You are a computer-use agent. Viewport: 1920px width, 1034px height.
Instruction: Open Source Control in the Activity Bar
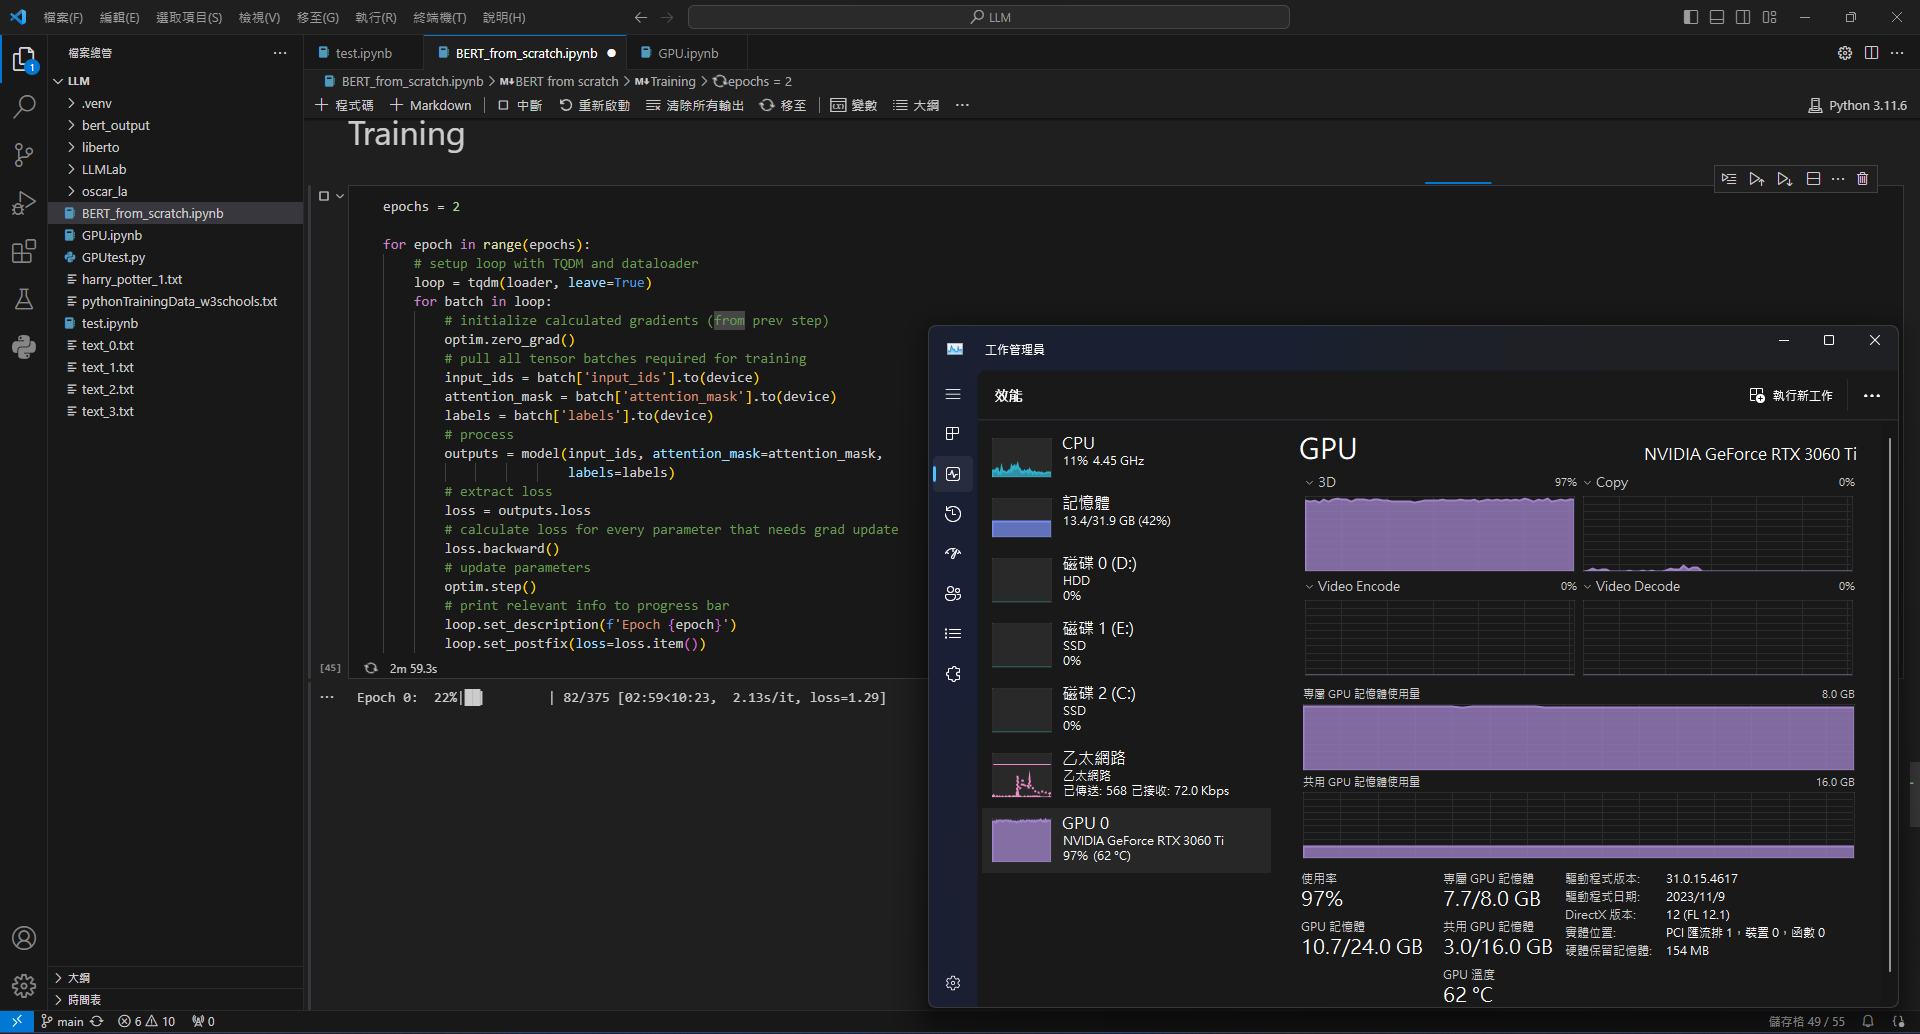tap(24, 155)
